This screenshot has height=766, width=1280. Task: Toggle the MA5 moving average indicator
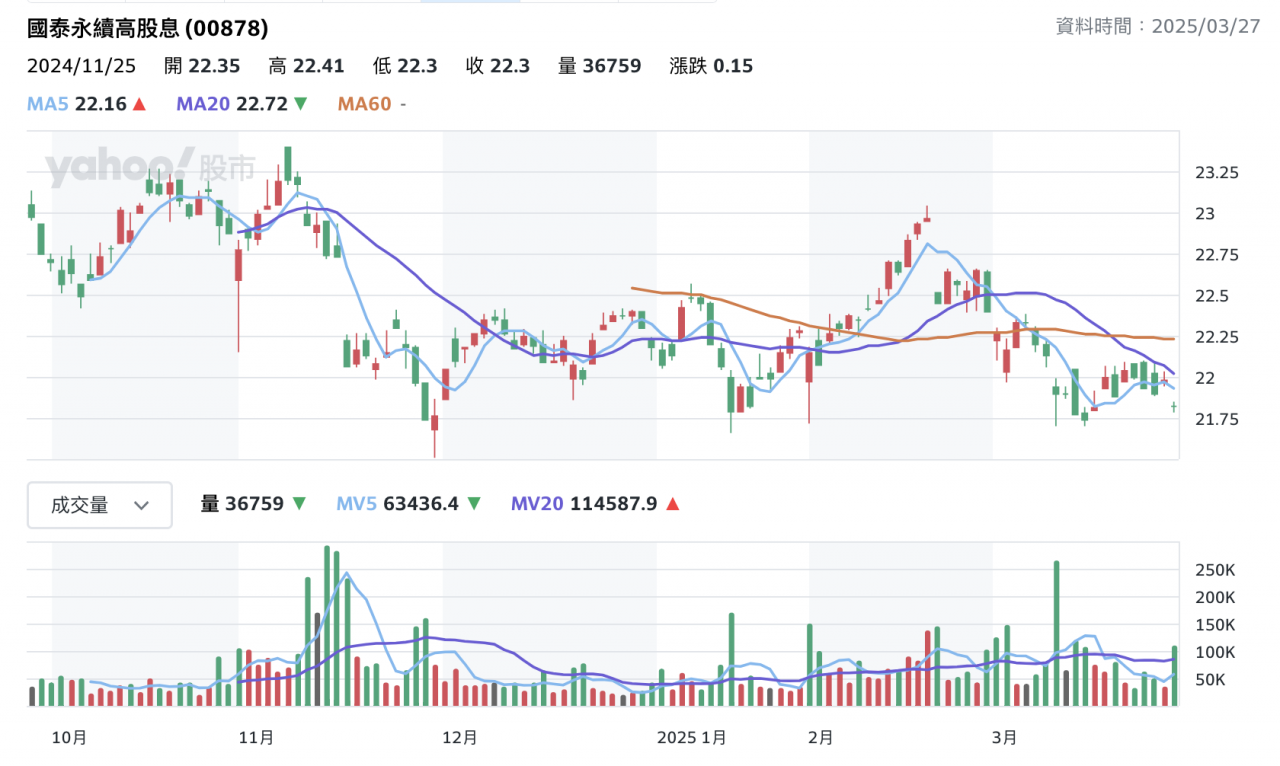point(48,104)
